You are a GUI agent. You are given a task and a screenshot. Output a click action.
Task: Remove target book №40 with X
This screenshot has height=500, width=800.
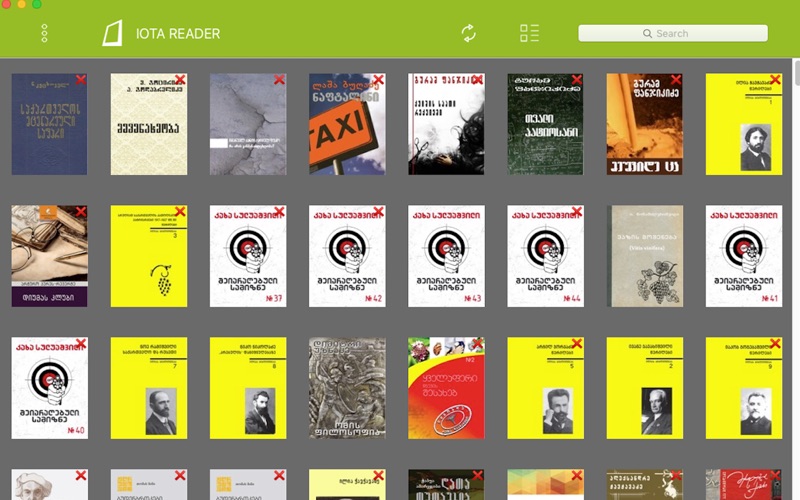81,343
